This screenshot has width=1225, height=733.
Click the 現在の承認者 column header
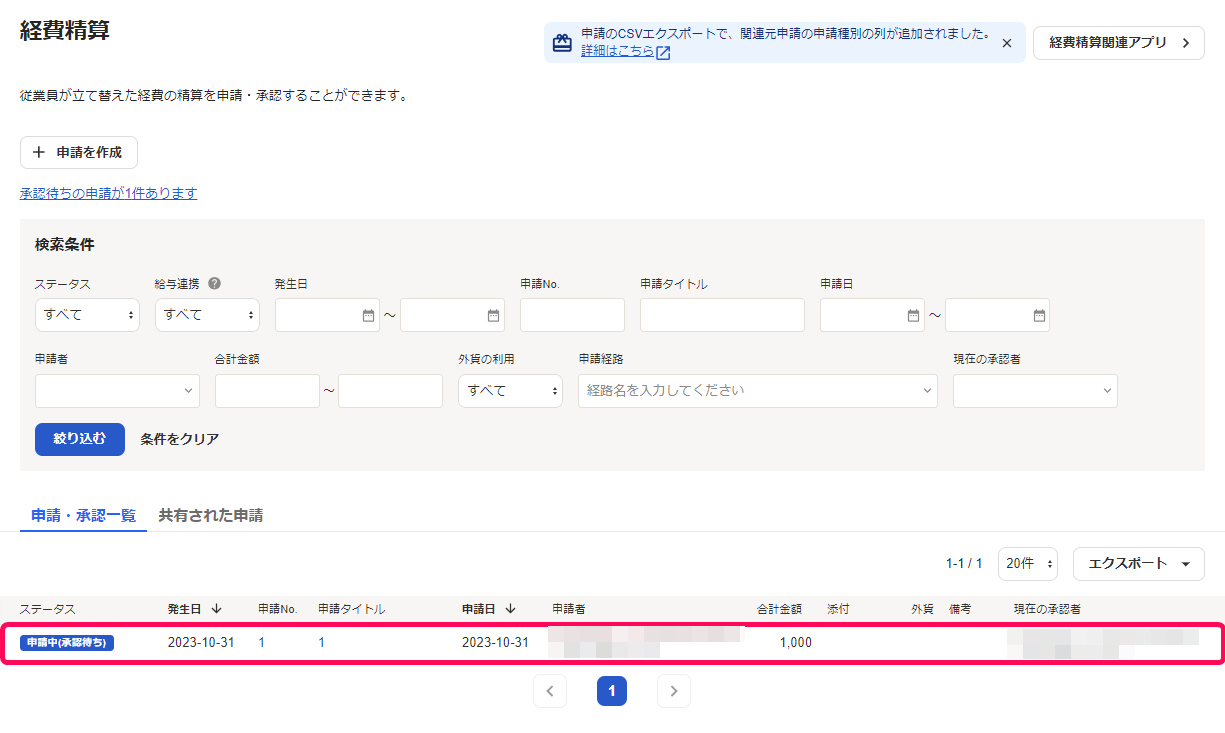(x=1047, y=609)
